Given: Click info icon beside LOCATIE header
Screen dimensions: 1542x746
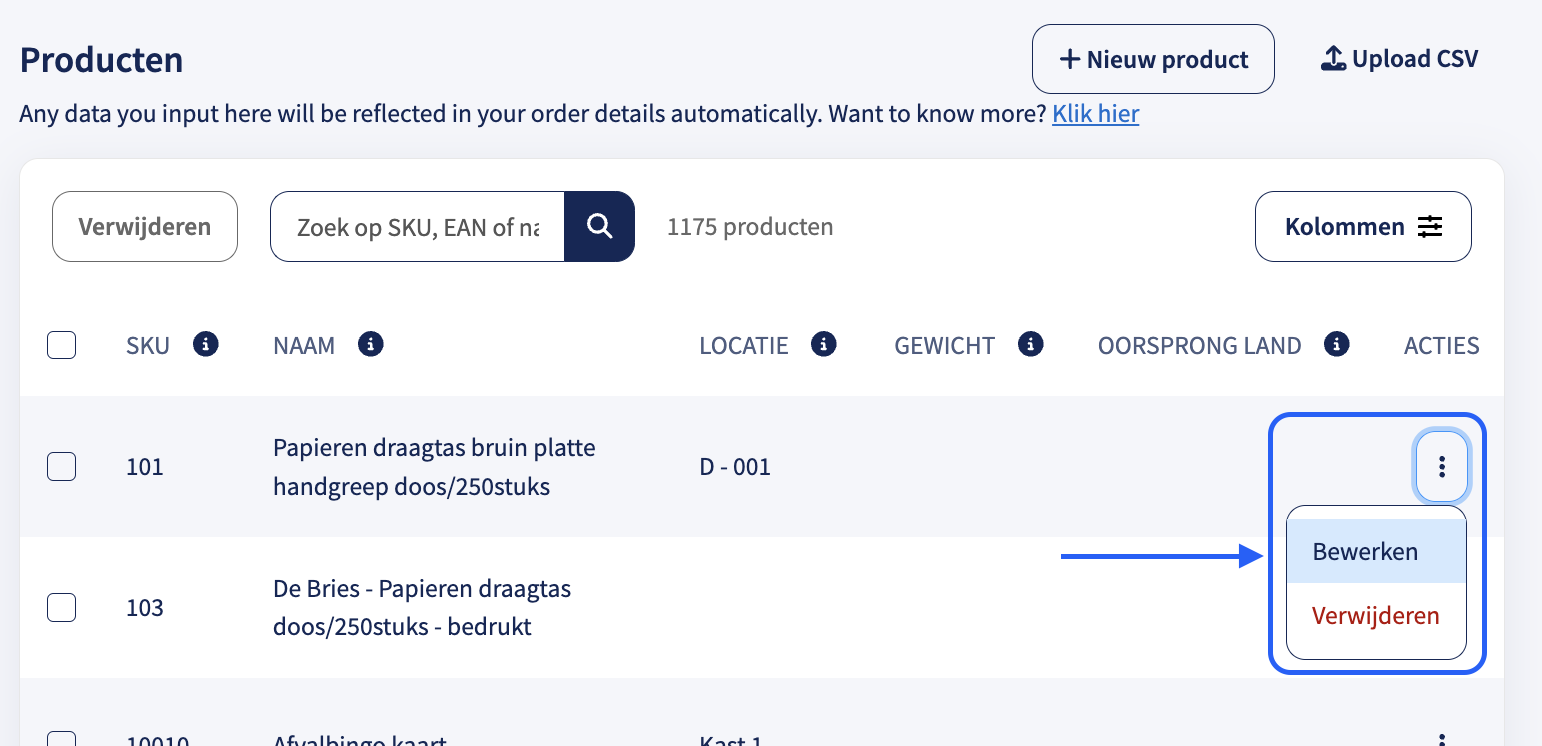Looking at the screenshot, I should (x=824, y=345).
